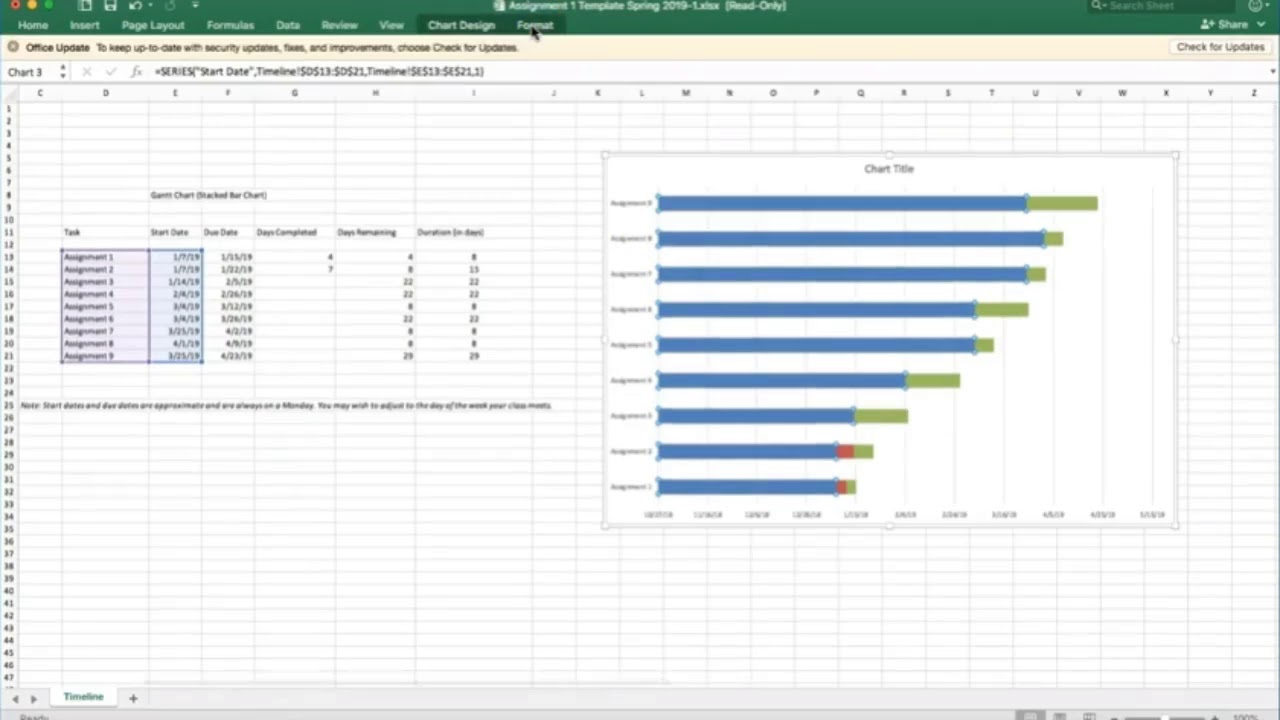
Task: Click the blue bar for Assignment 5
Action: point(816,345)
